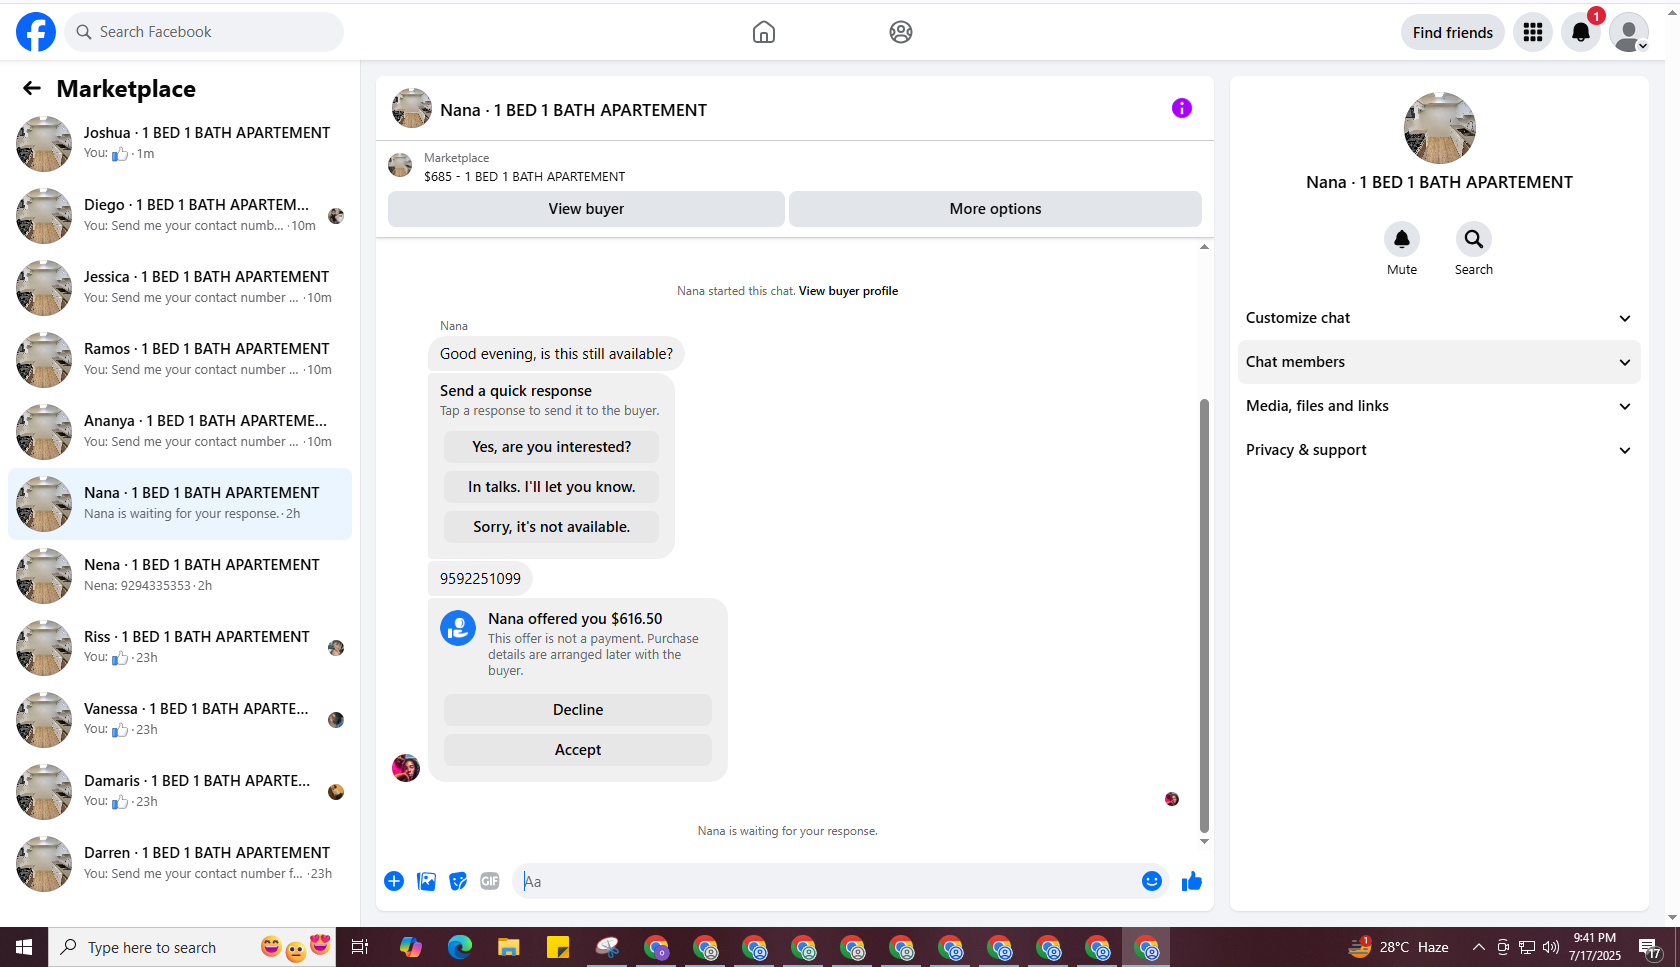Click the Search Facebook field
The width and height of the screenshot is (1680, 967).
(204, 32)
